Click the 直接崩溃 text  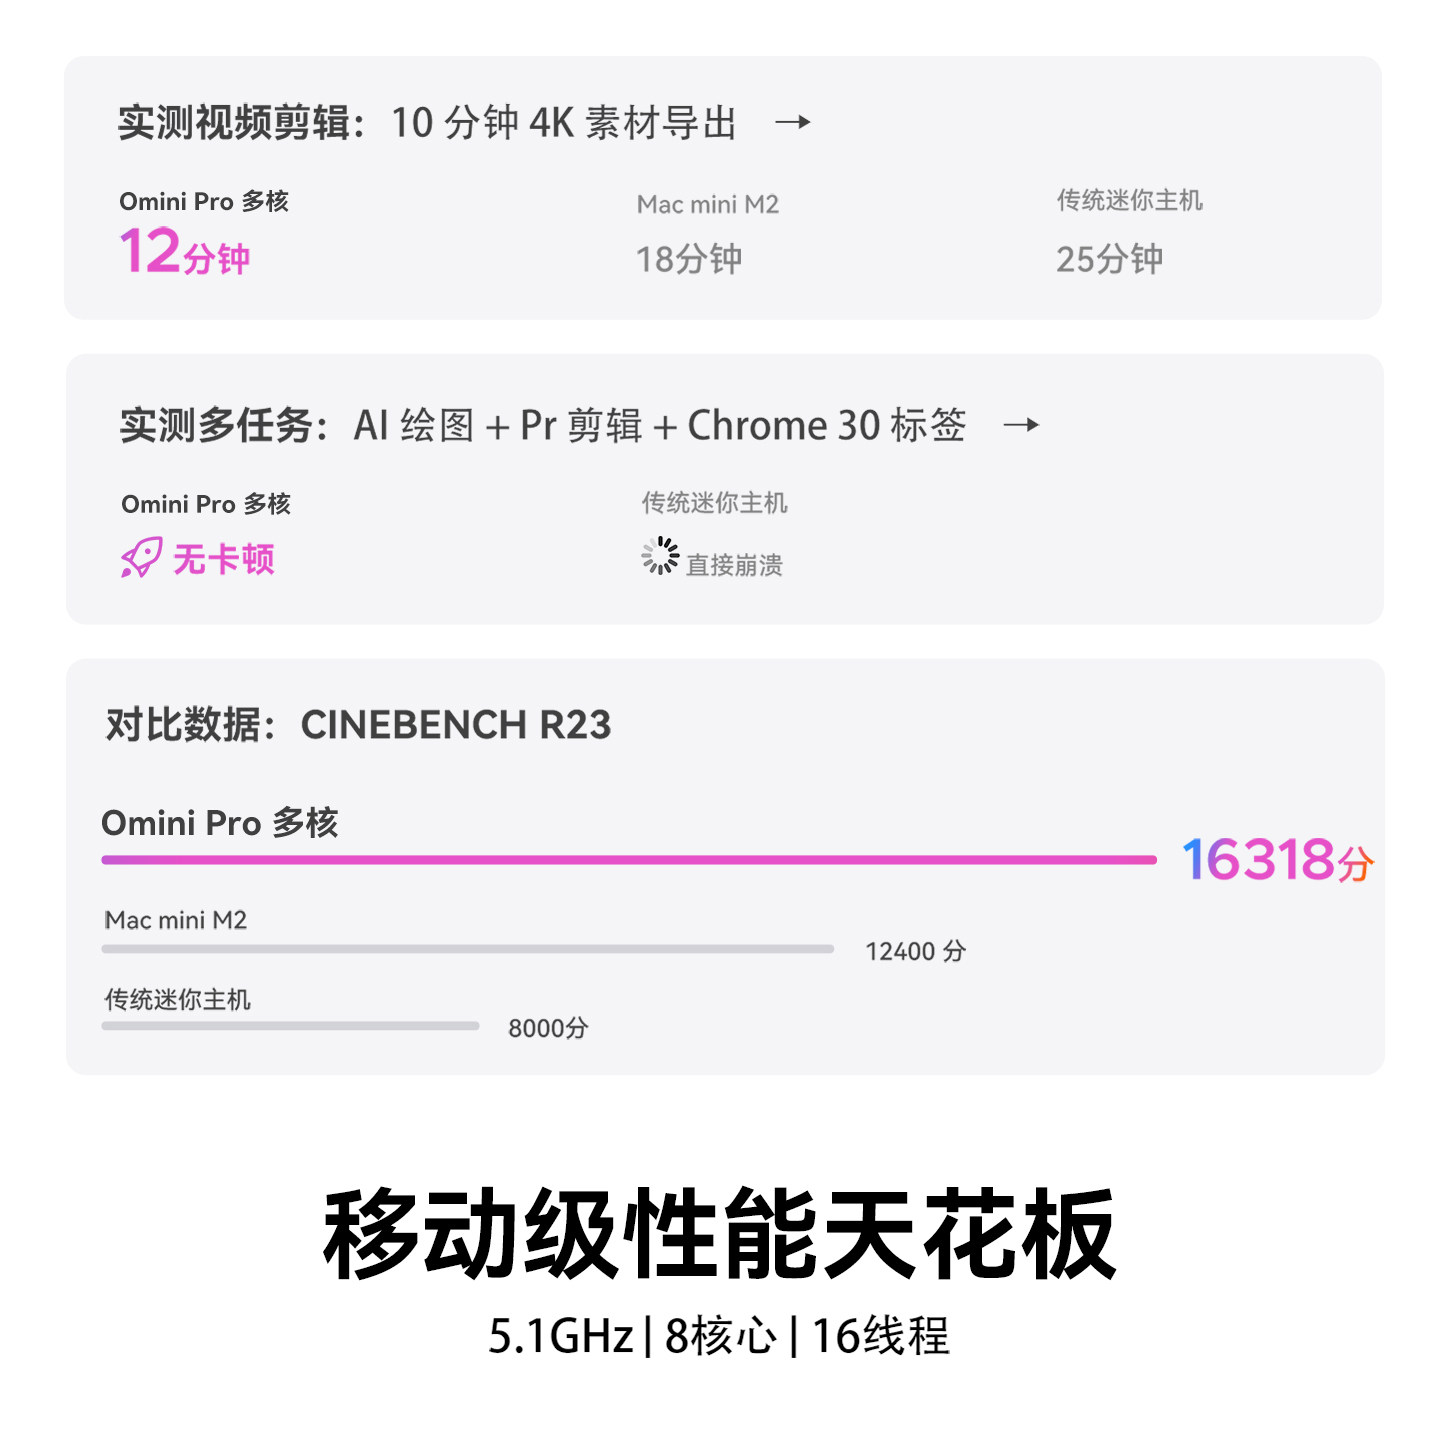tap(734, 565)
